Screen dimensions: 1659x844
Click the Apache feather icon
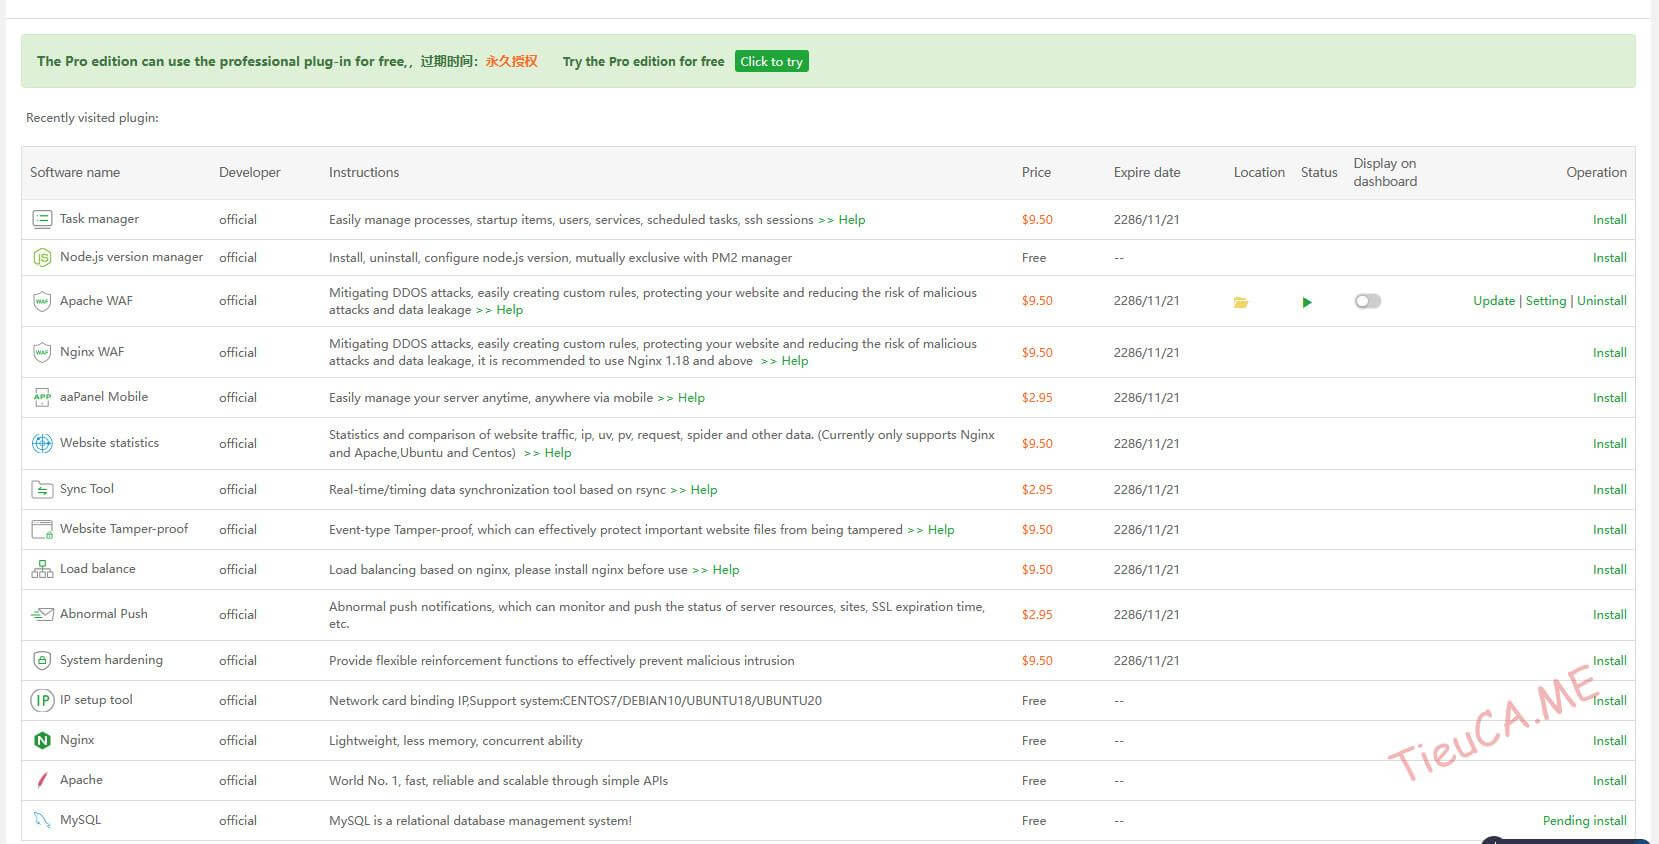(x=42, y=780)
